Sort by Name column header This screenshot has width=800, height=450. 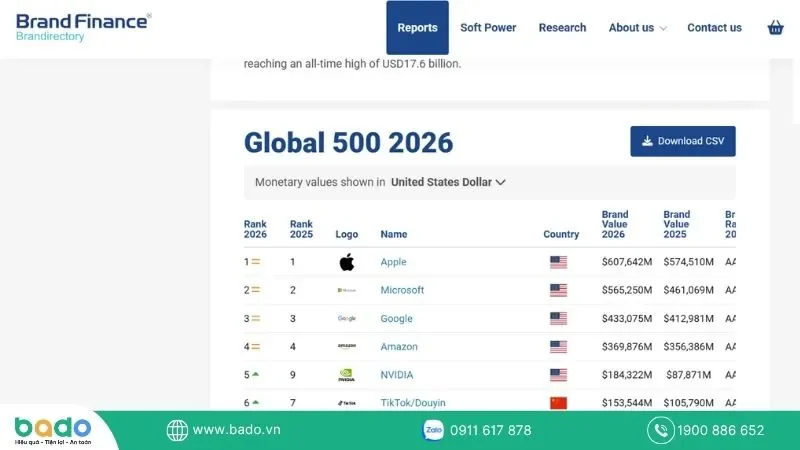(x=394, y=234)
